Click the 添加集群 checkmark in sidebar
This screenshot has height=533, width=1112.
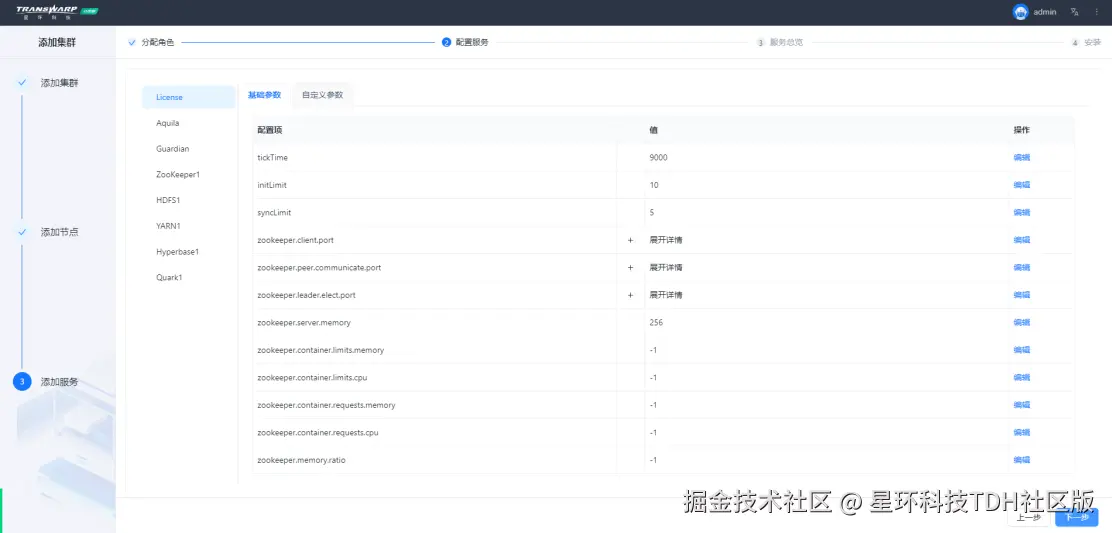tap(22, 82)
